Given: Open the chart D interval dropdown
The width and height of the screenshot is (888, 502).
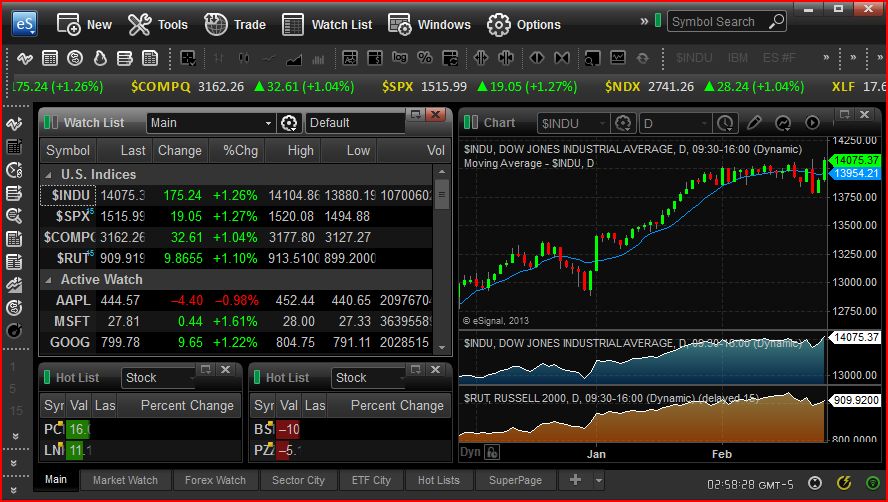Looking at the screenshot, I should [x=676, y=123].
